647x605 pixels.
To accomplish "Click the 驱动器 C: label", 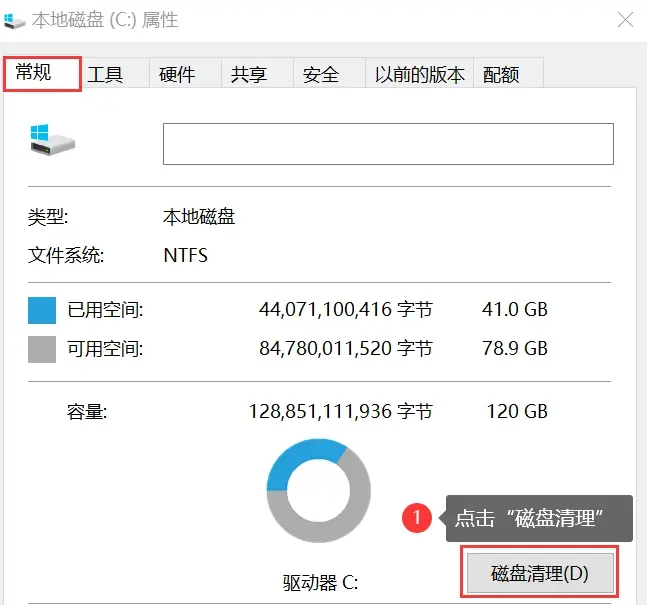I will pyautogui.click(x=320, y=583).
